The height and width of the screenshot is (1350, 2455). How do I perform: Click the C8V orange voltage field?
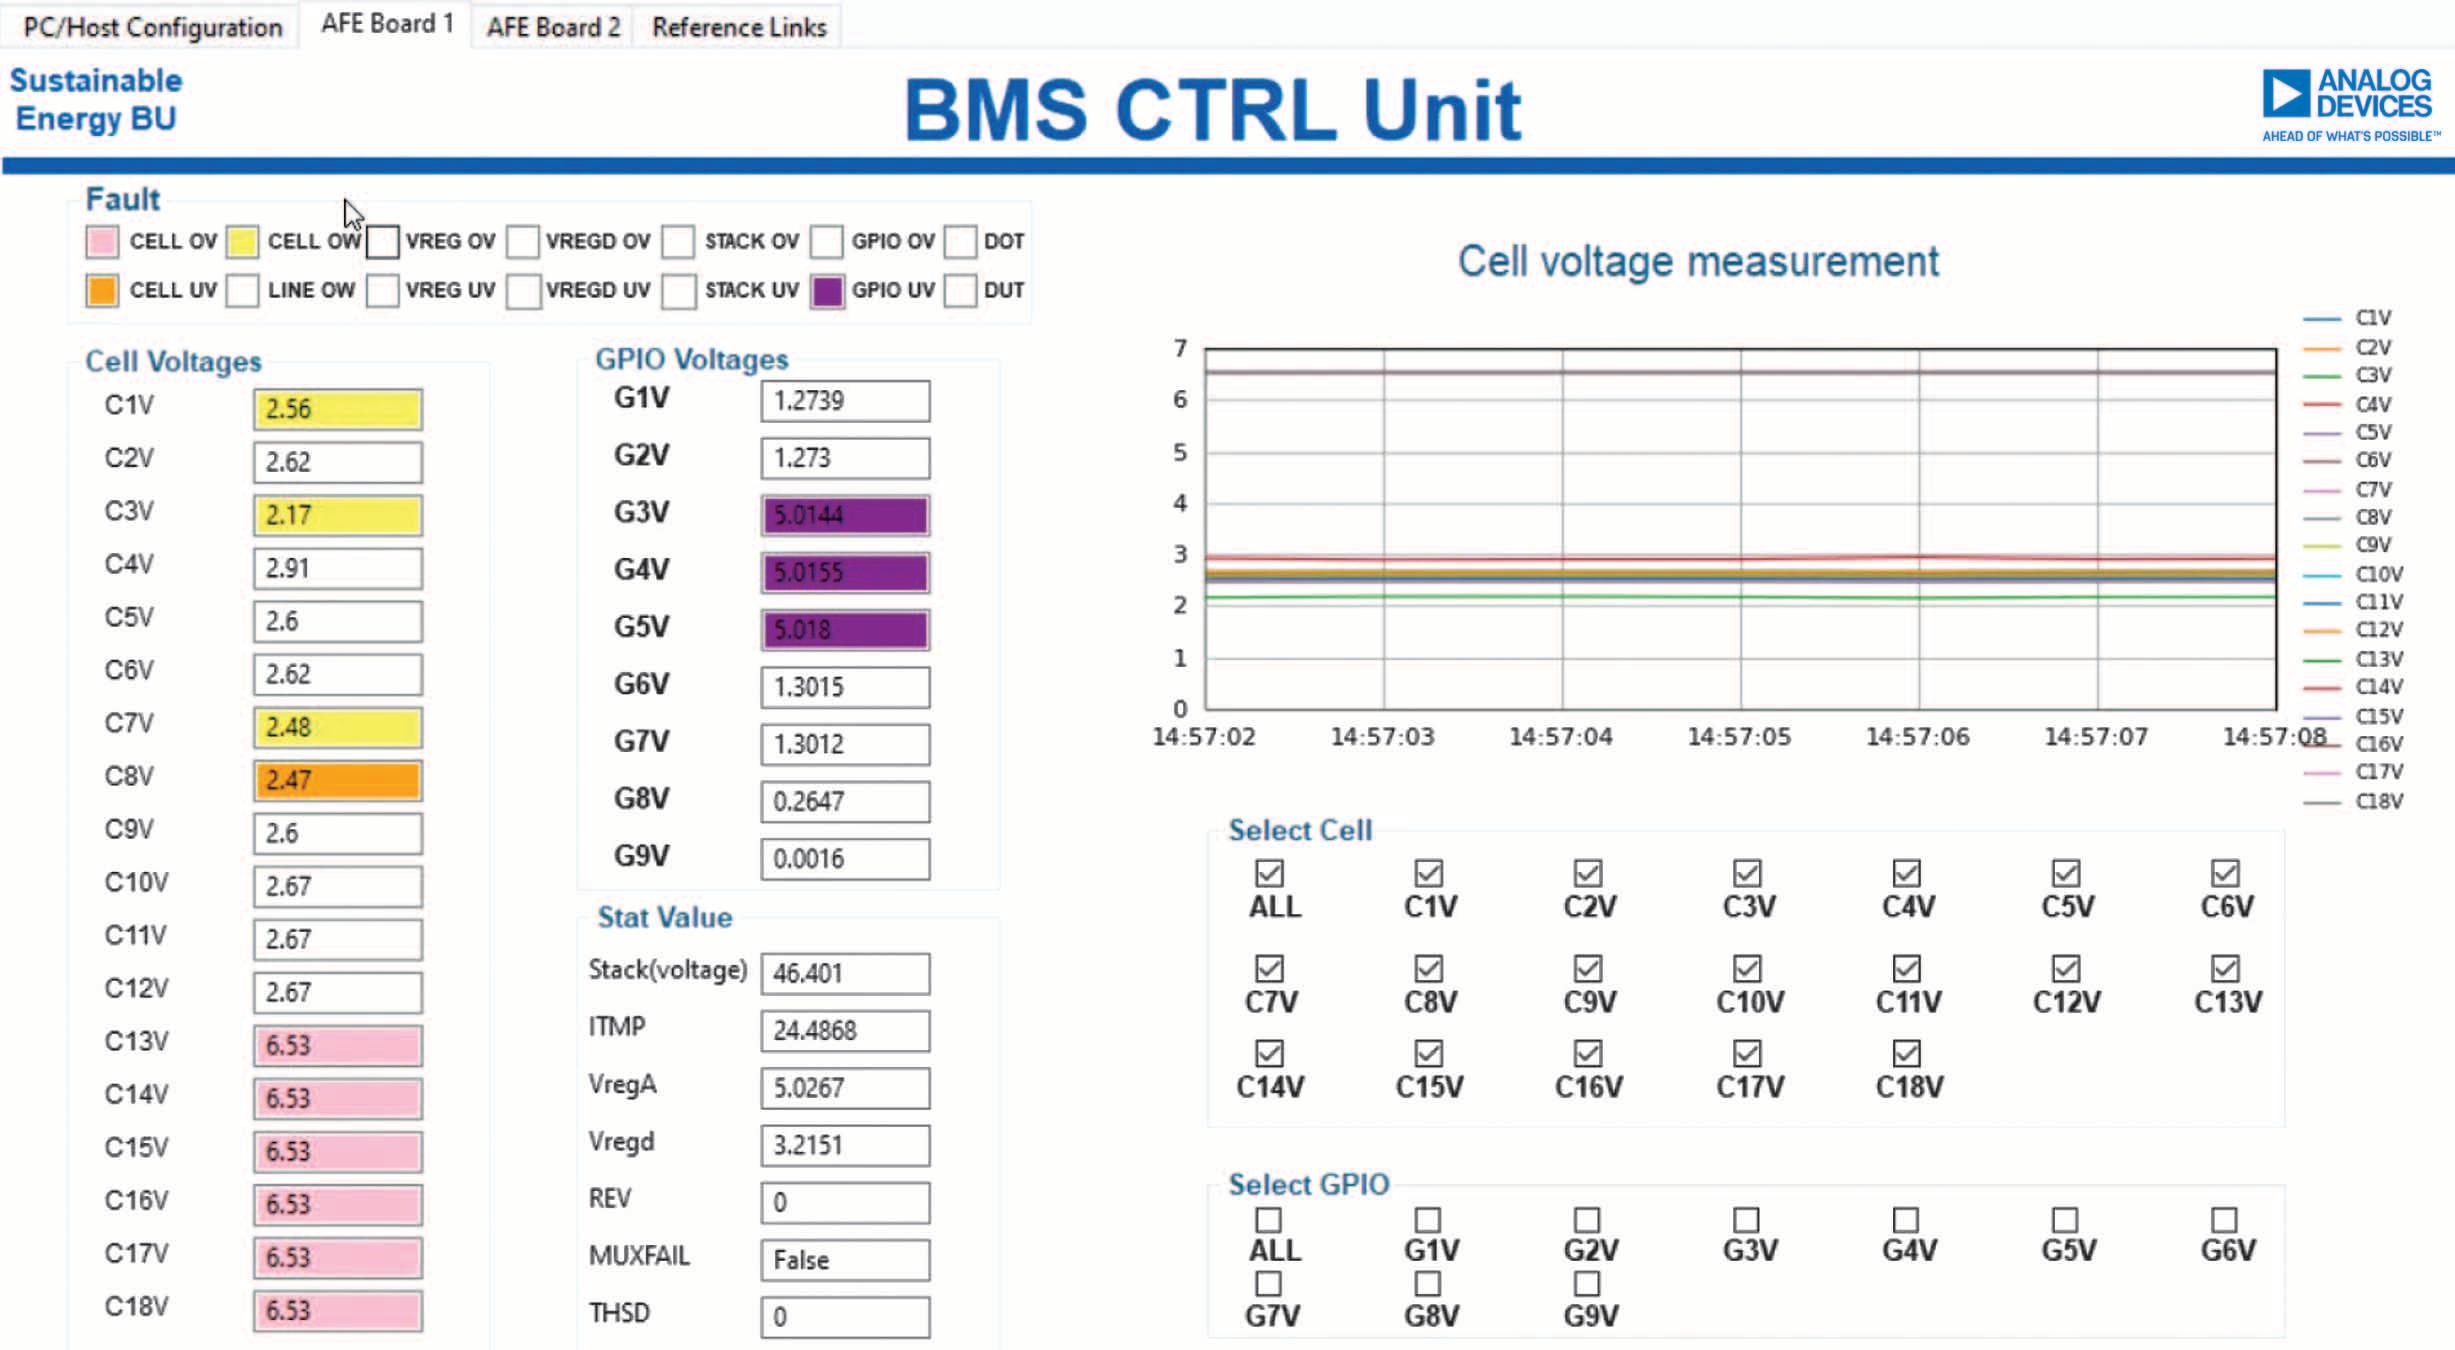tap(338, 780)
